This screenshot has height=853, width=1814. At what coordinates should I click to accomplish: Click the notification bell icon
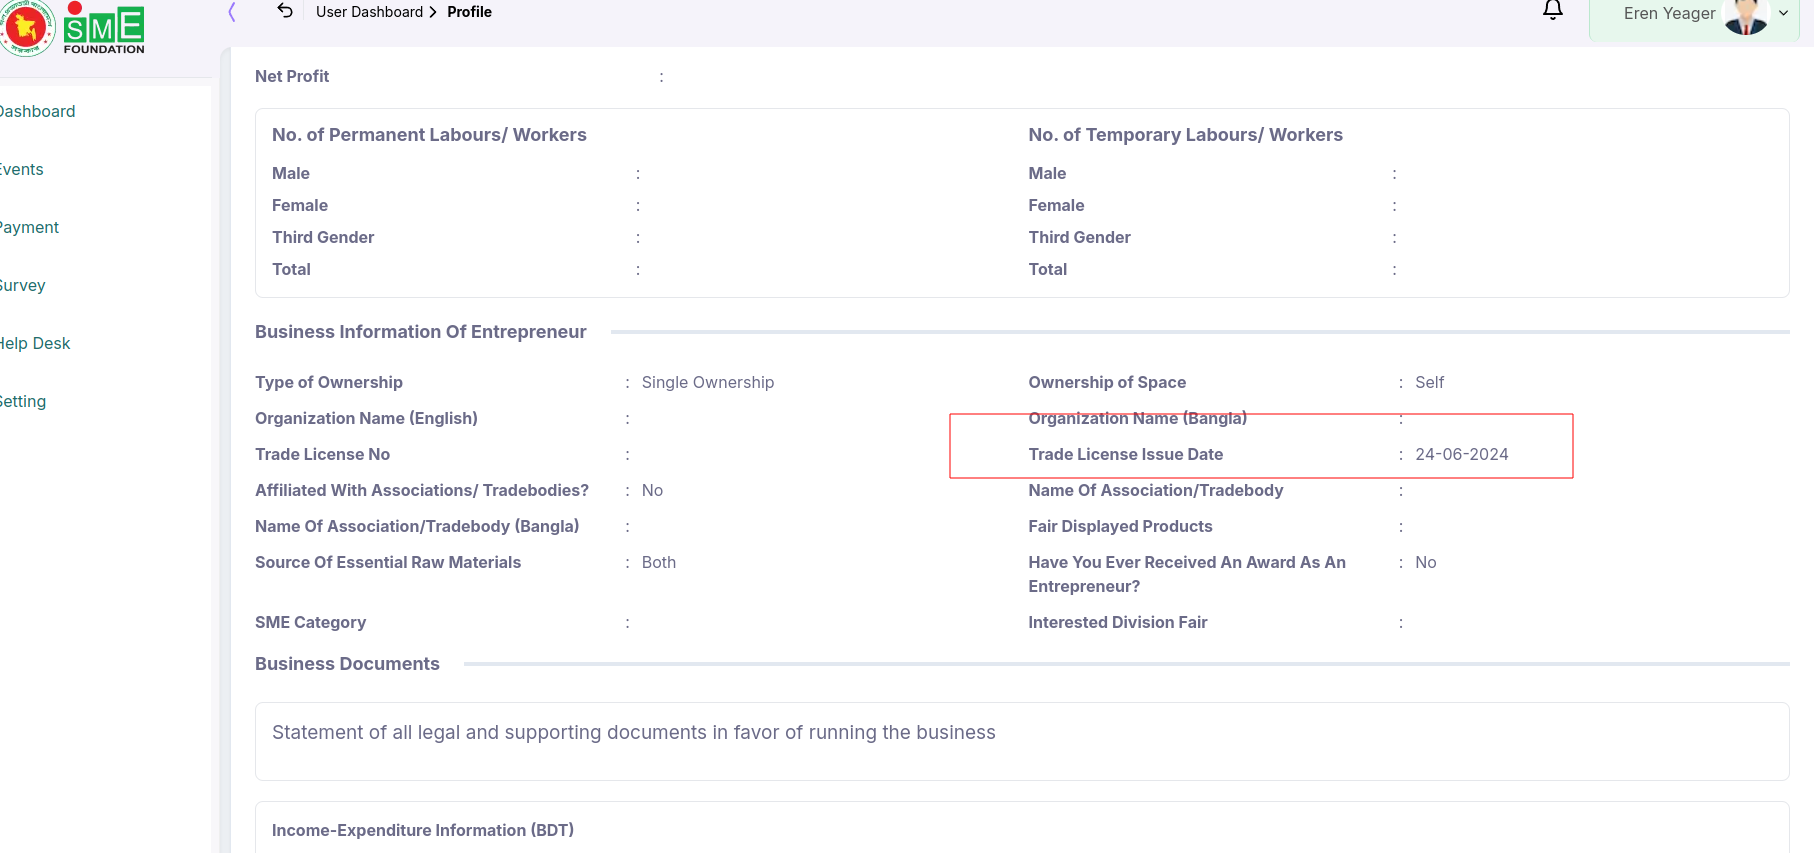pyautogui.click(x=1552, y=10)
